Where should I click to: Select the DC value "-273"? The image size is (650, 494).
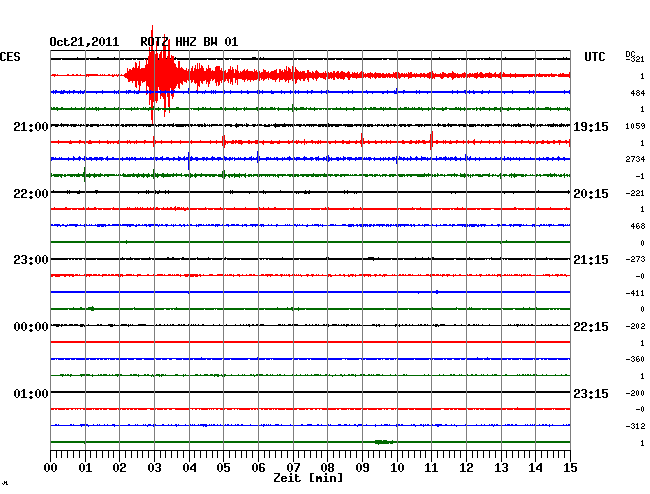(635, 259)
